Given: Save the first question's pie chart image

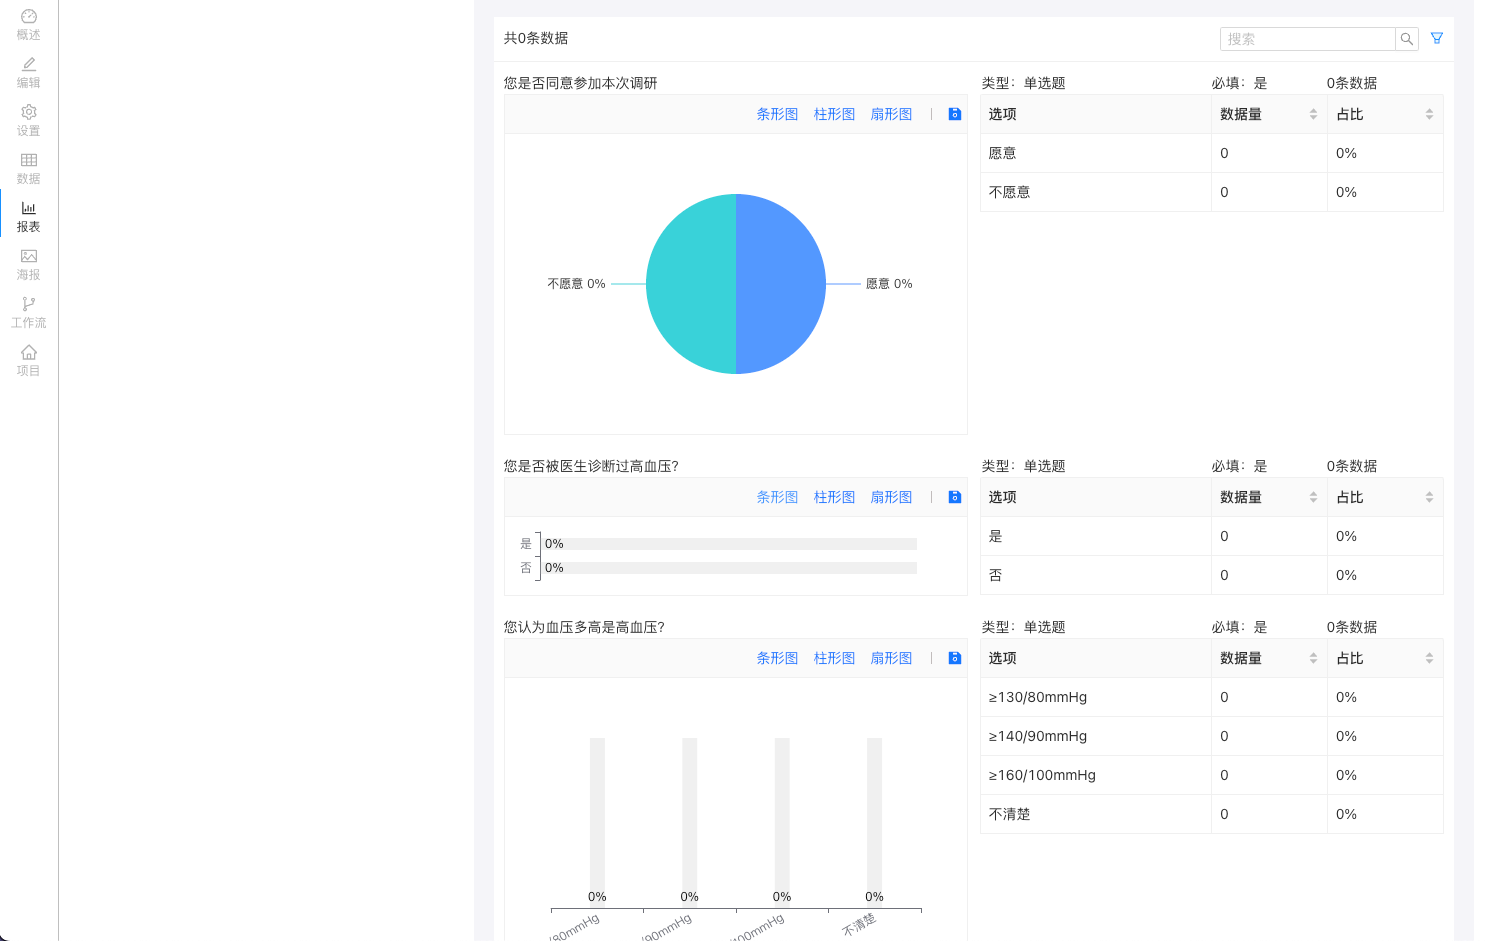Looking at the screenshot, I should point(955,114).
